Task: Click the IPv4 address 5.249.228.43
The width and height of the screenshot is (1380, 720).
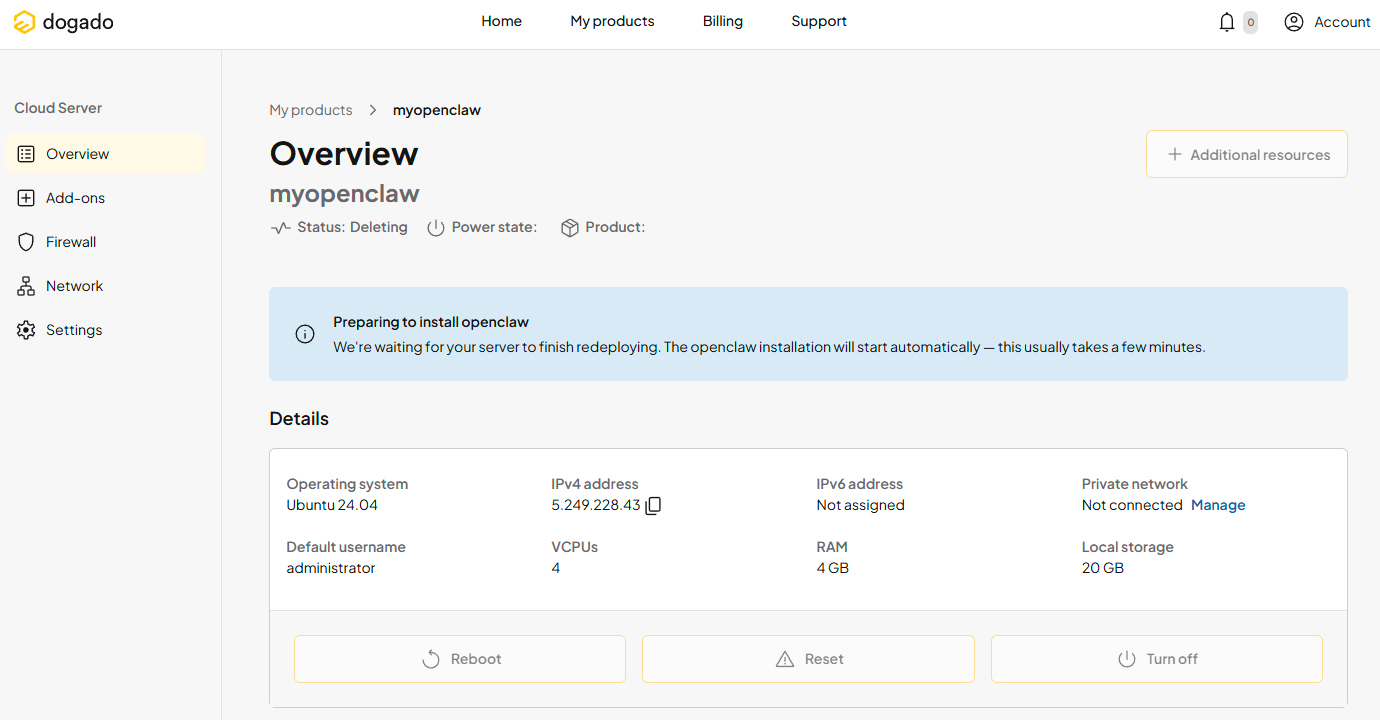Action: tap(596, 505)
